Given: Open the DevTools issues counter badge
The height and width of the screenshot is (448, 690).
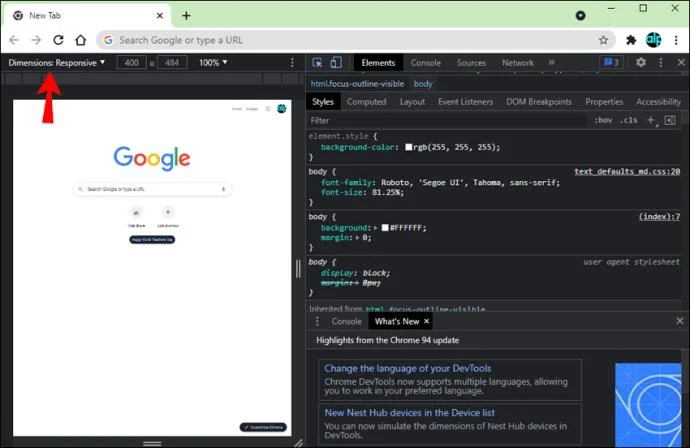Looking at the screenshot, I should (x=612, y=62).
